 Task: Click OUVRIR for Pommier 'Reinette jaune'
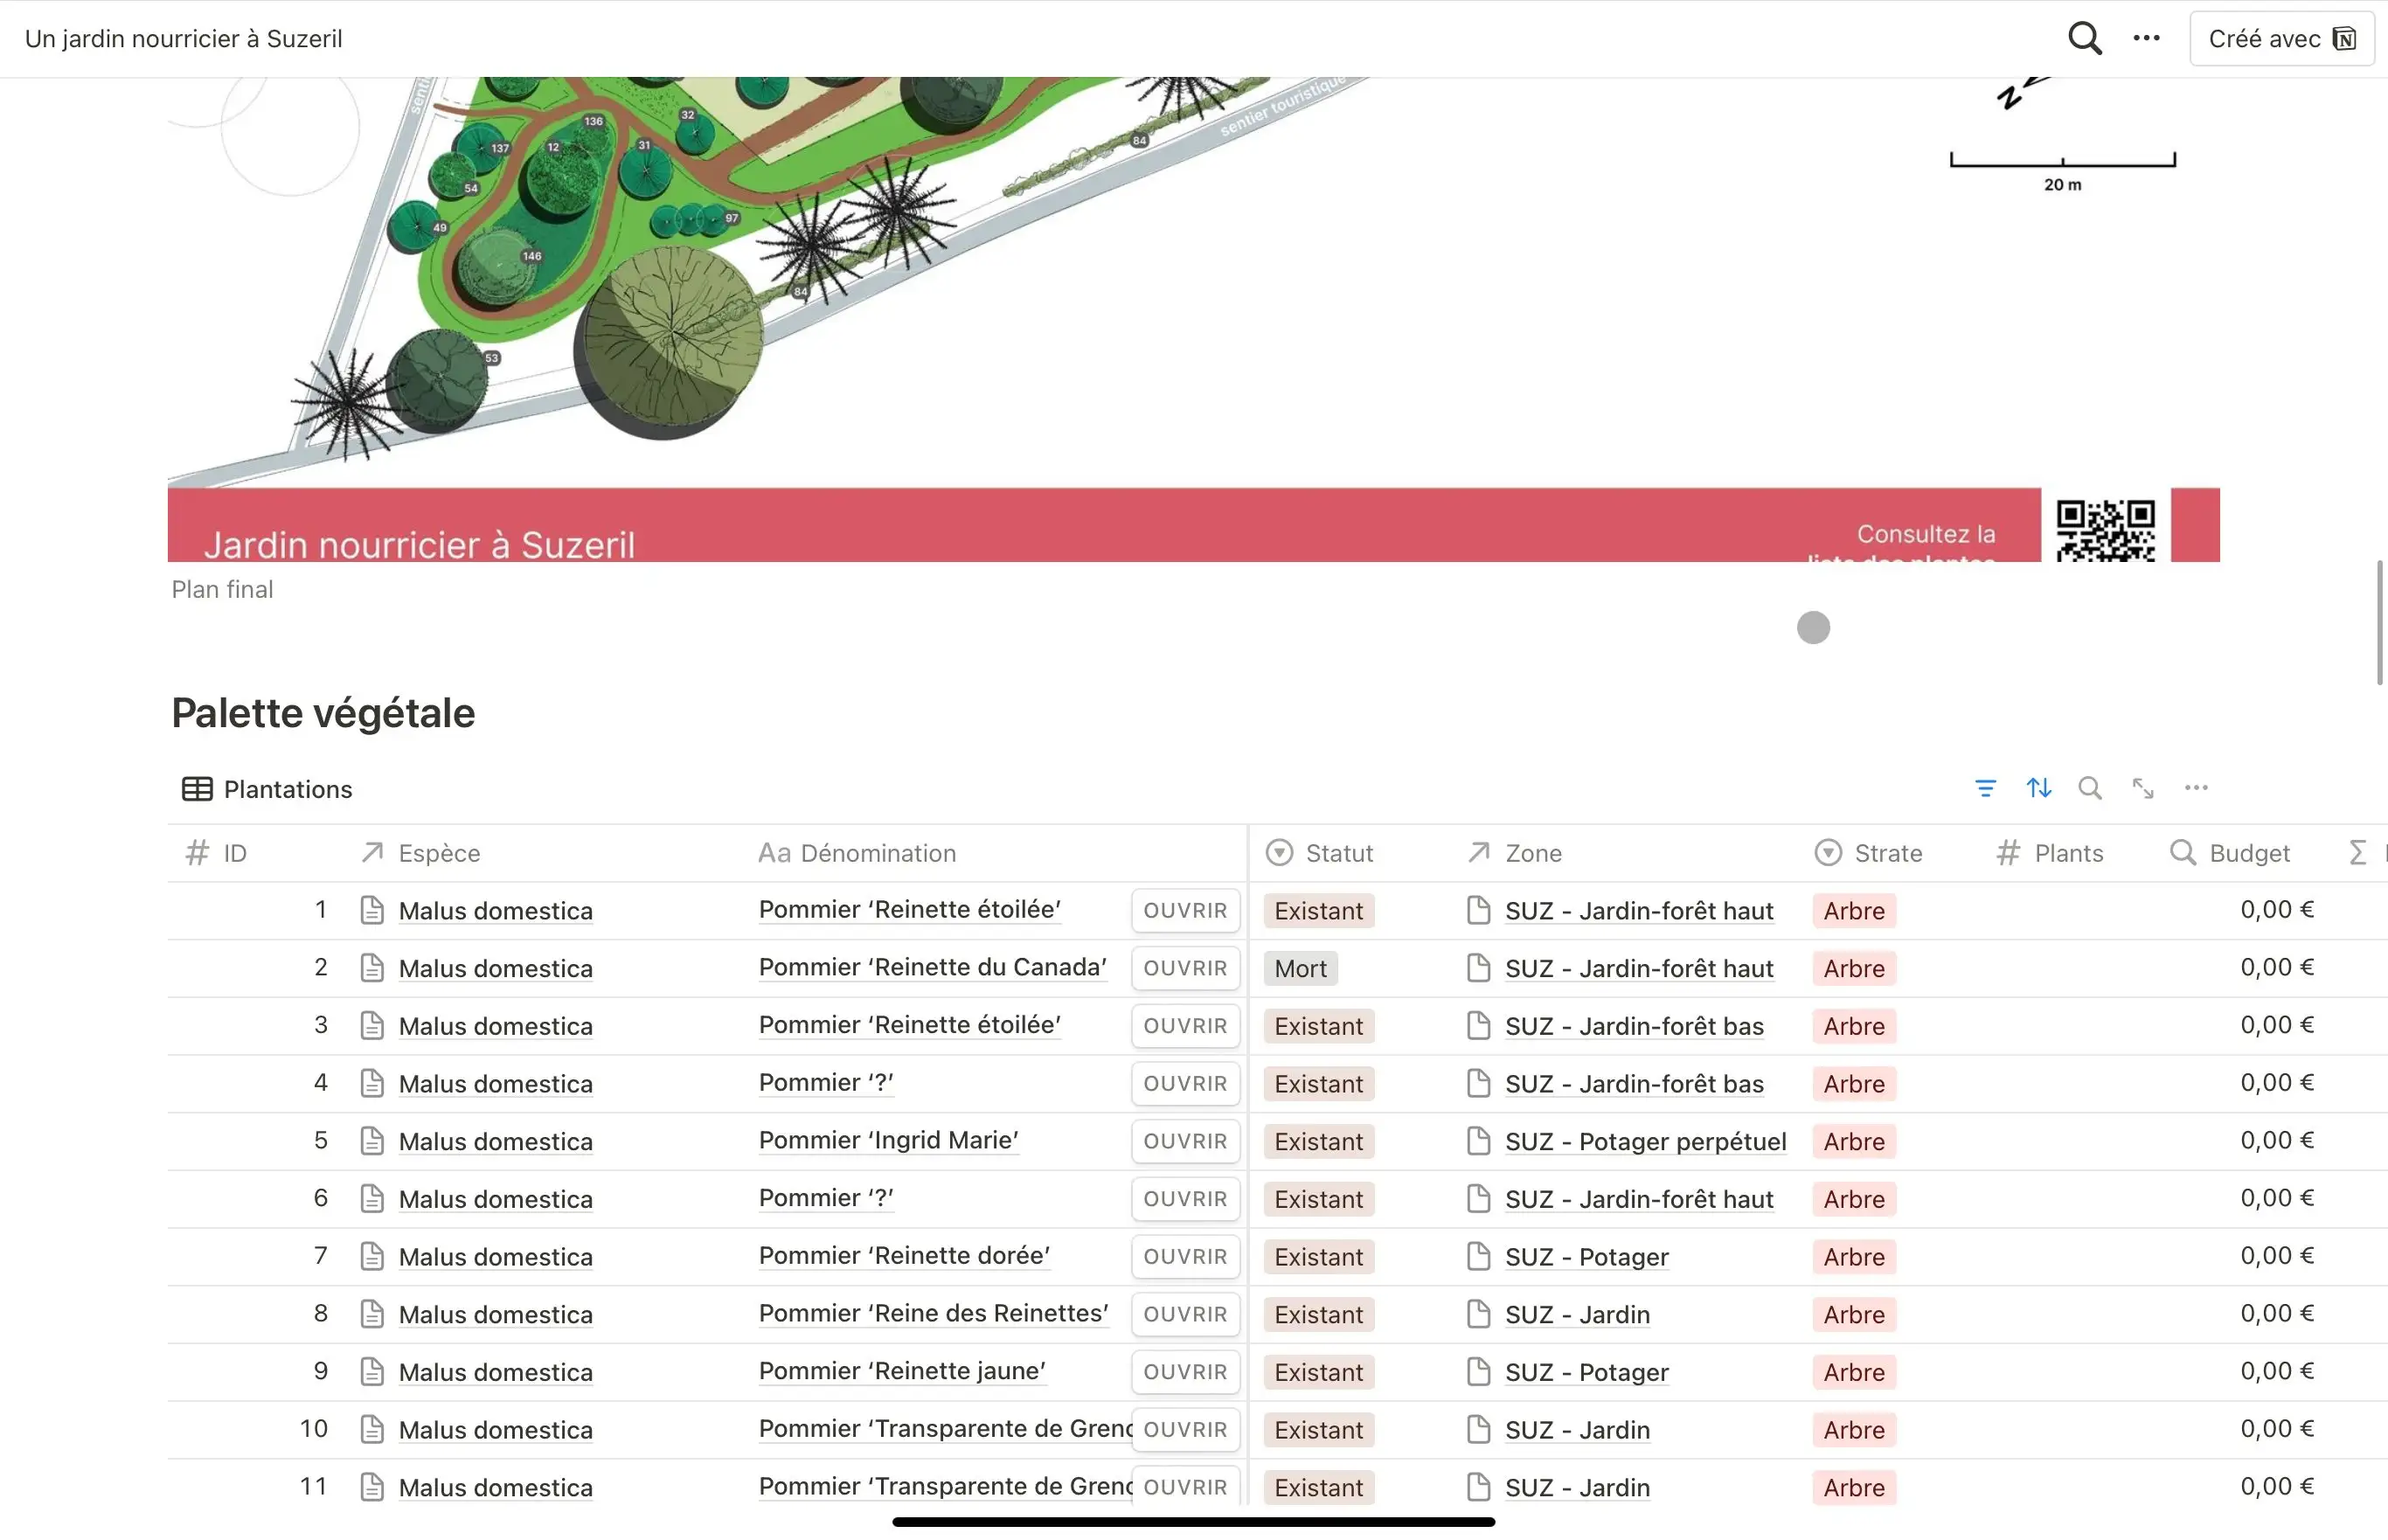tap(1185, 1372)
